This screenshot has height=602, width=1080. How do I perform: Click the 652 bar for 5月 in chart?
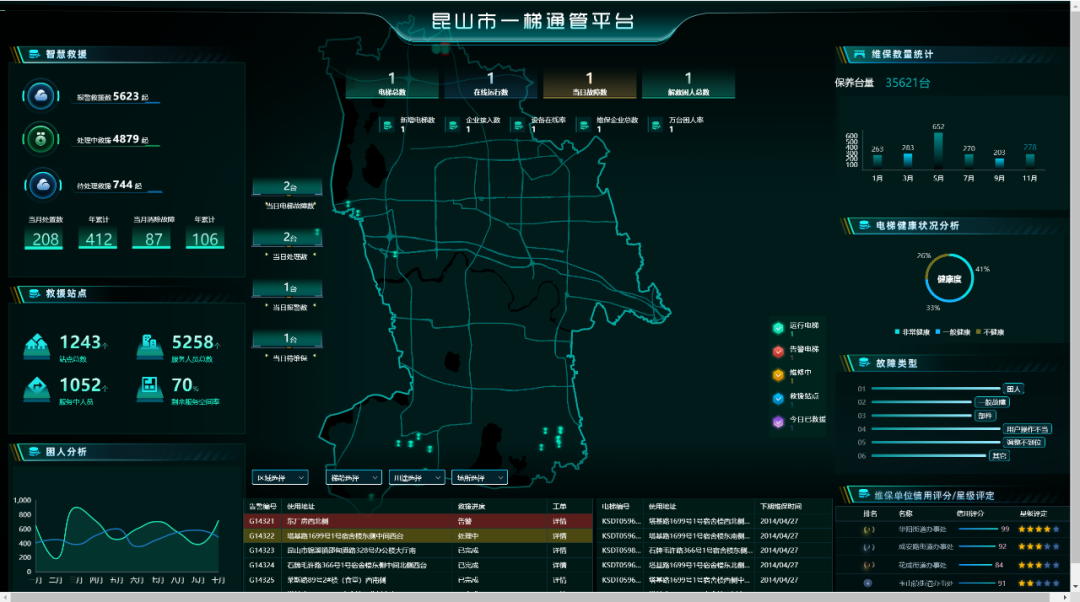[x=938, y=150]
